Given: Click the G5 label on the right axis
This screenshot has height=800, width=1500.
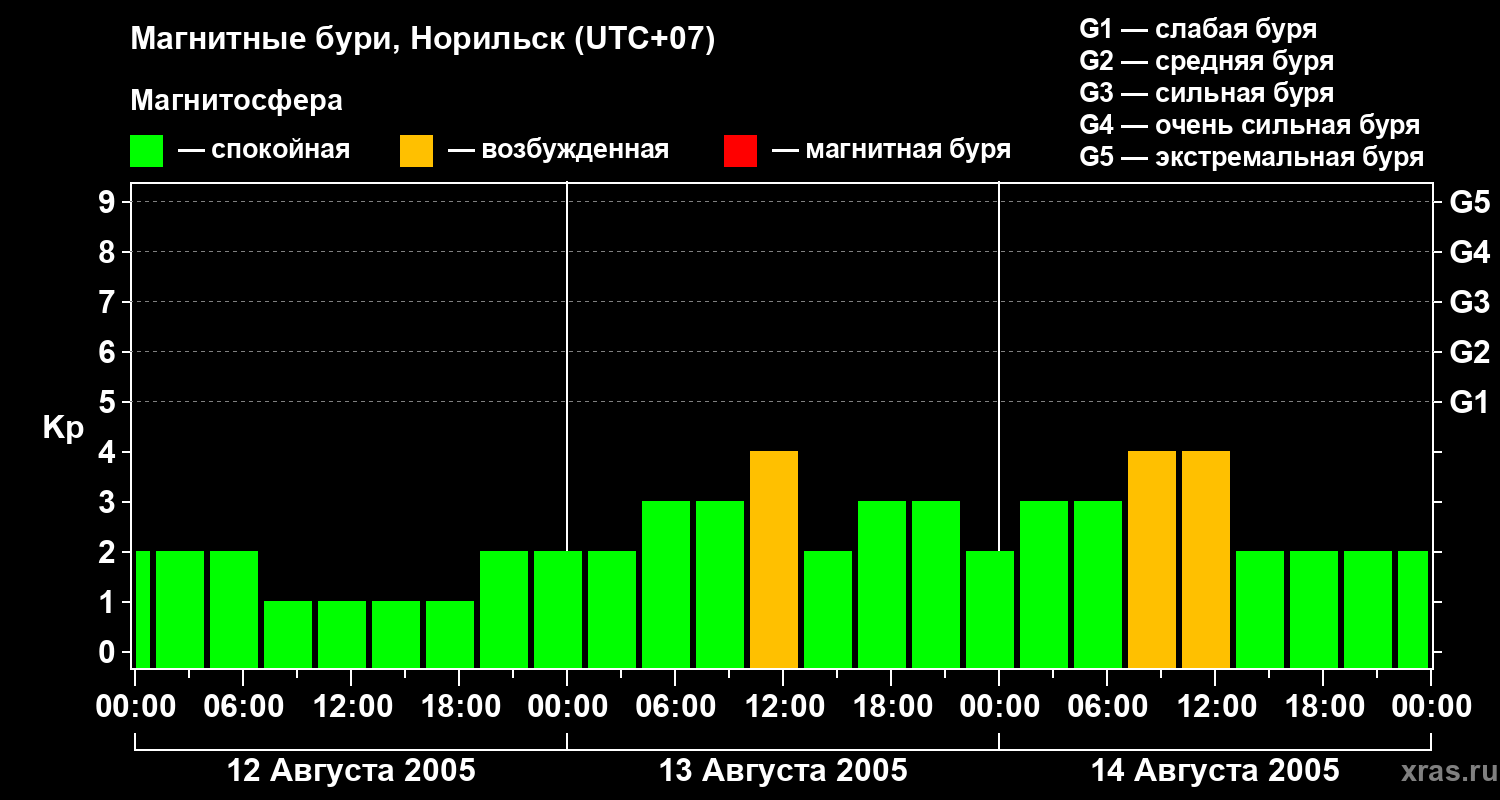Looking at the screenshot, I should point(1469,202).
